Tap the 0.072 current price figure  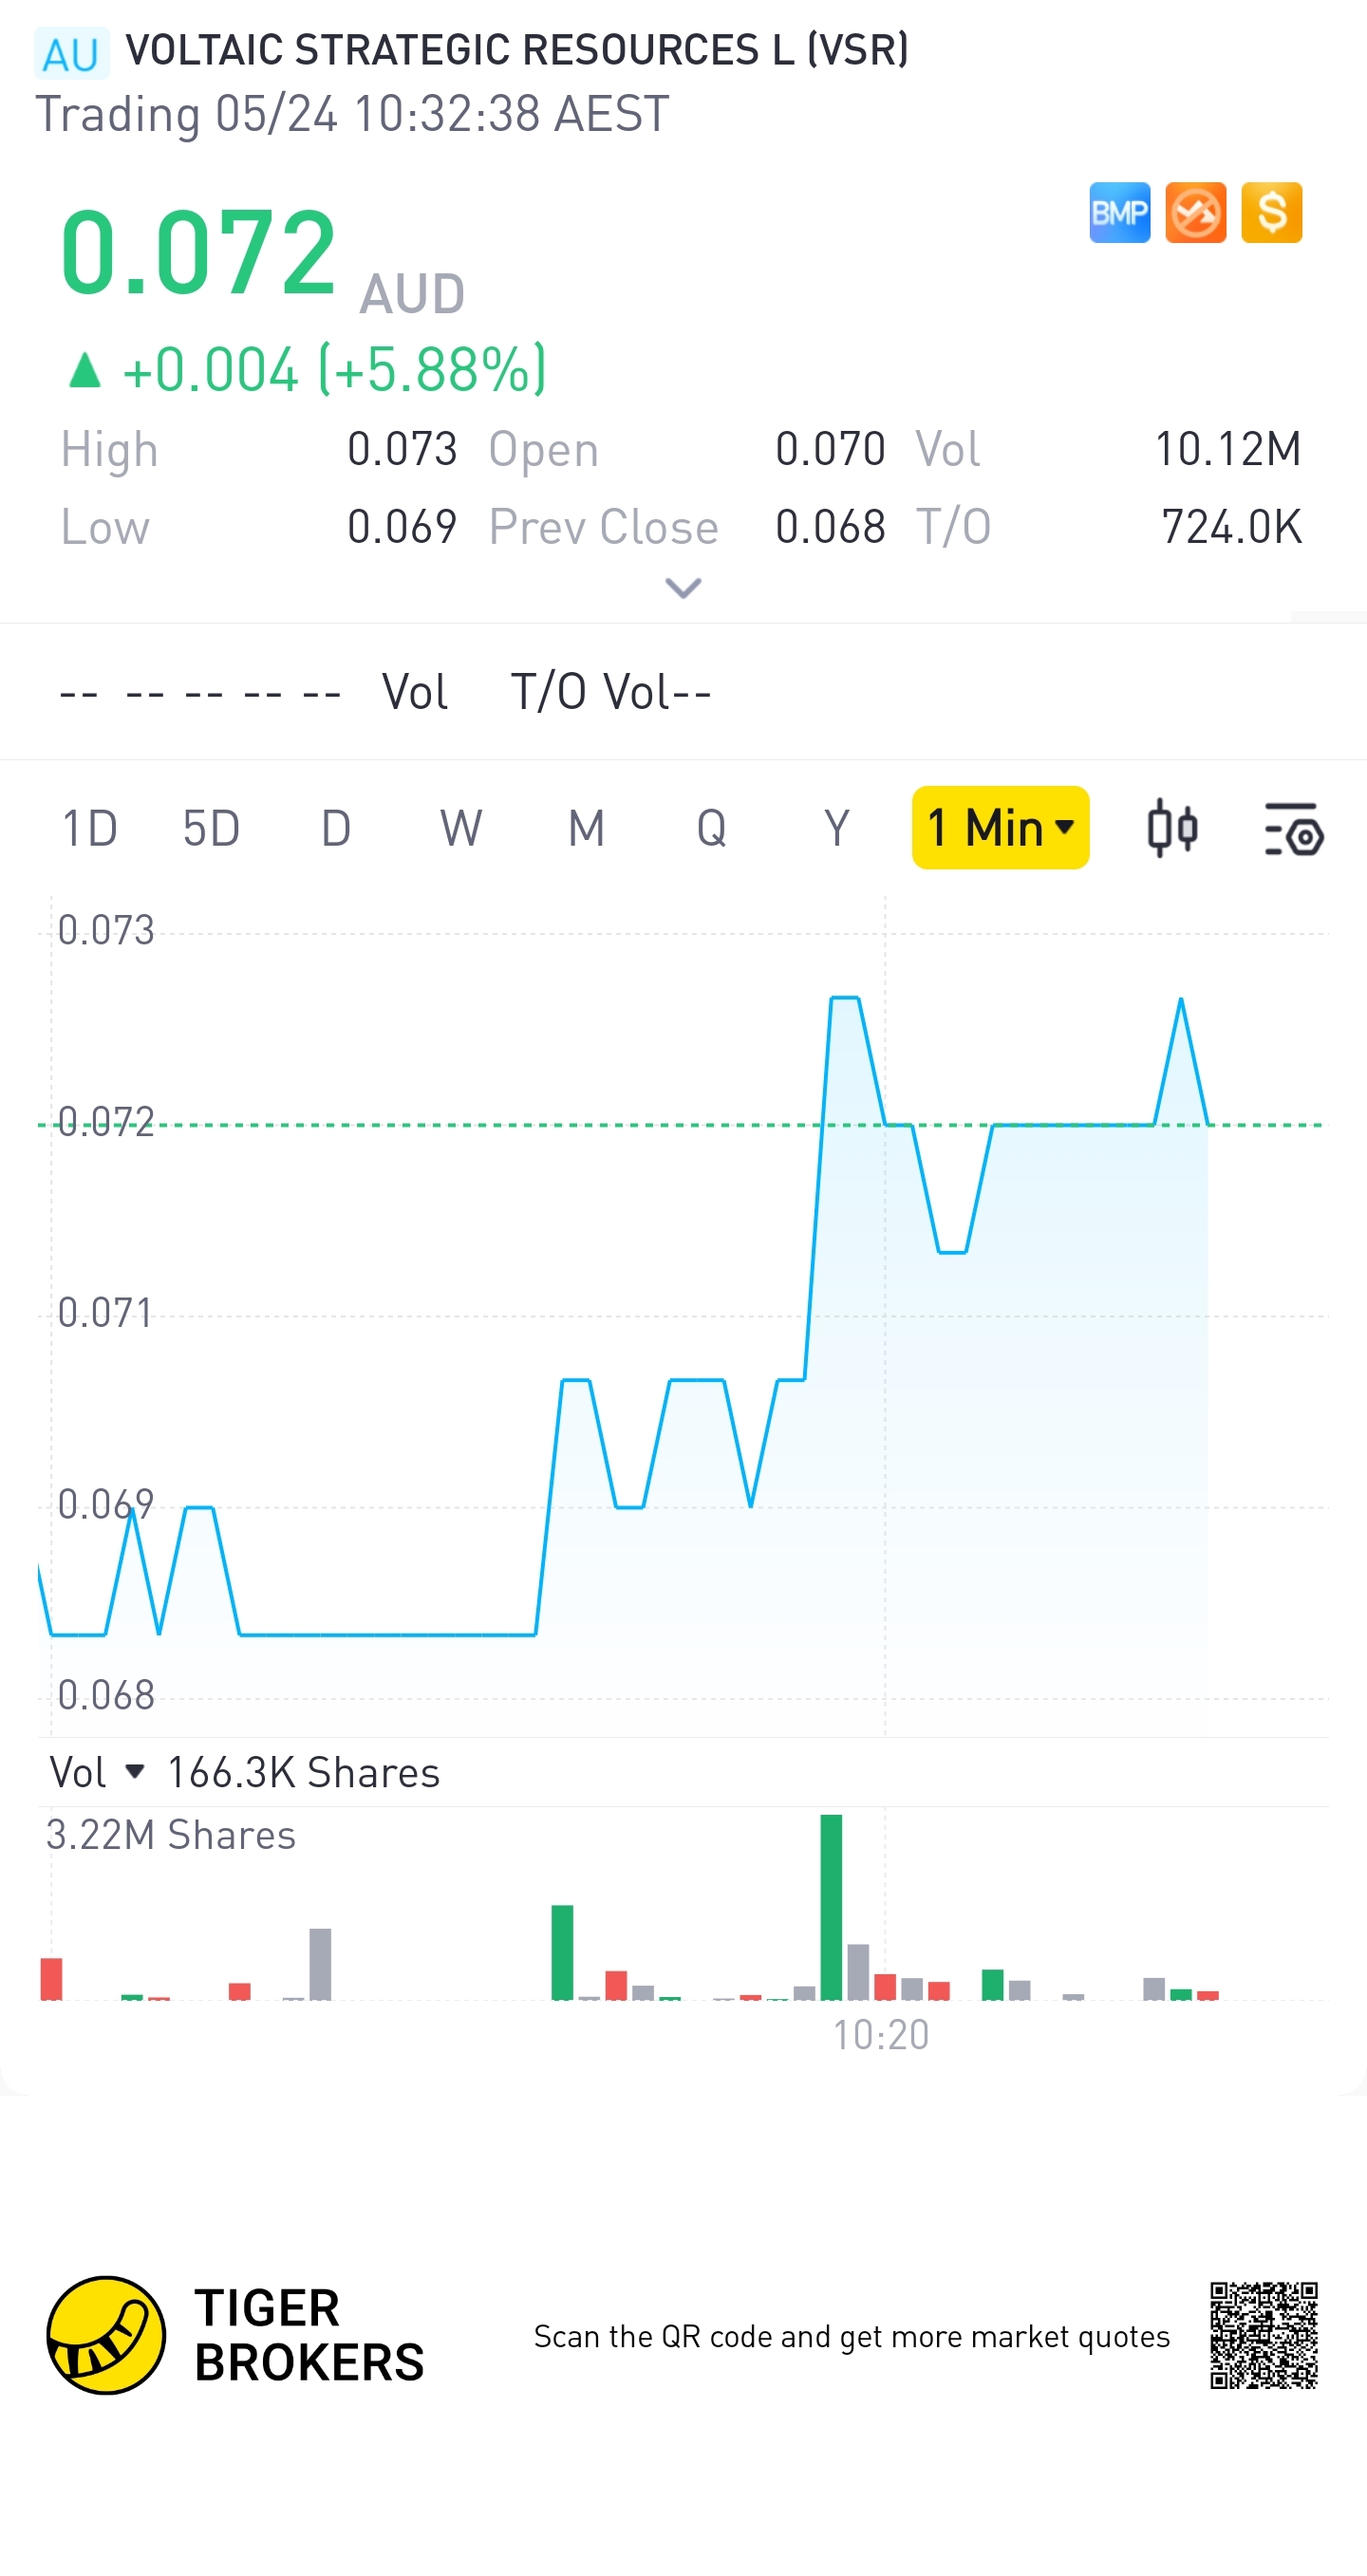tap(198, 252)
